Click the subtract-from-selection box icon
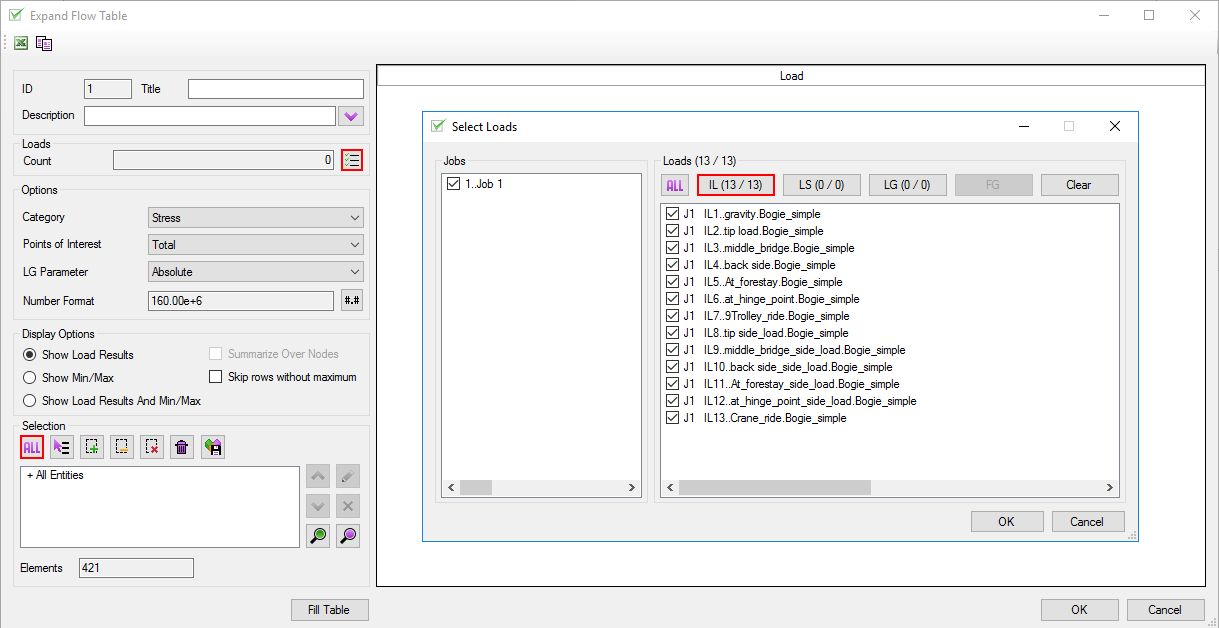The height and width of the screenshot is (628, 1219). point(122,448)
